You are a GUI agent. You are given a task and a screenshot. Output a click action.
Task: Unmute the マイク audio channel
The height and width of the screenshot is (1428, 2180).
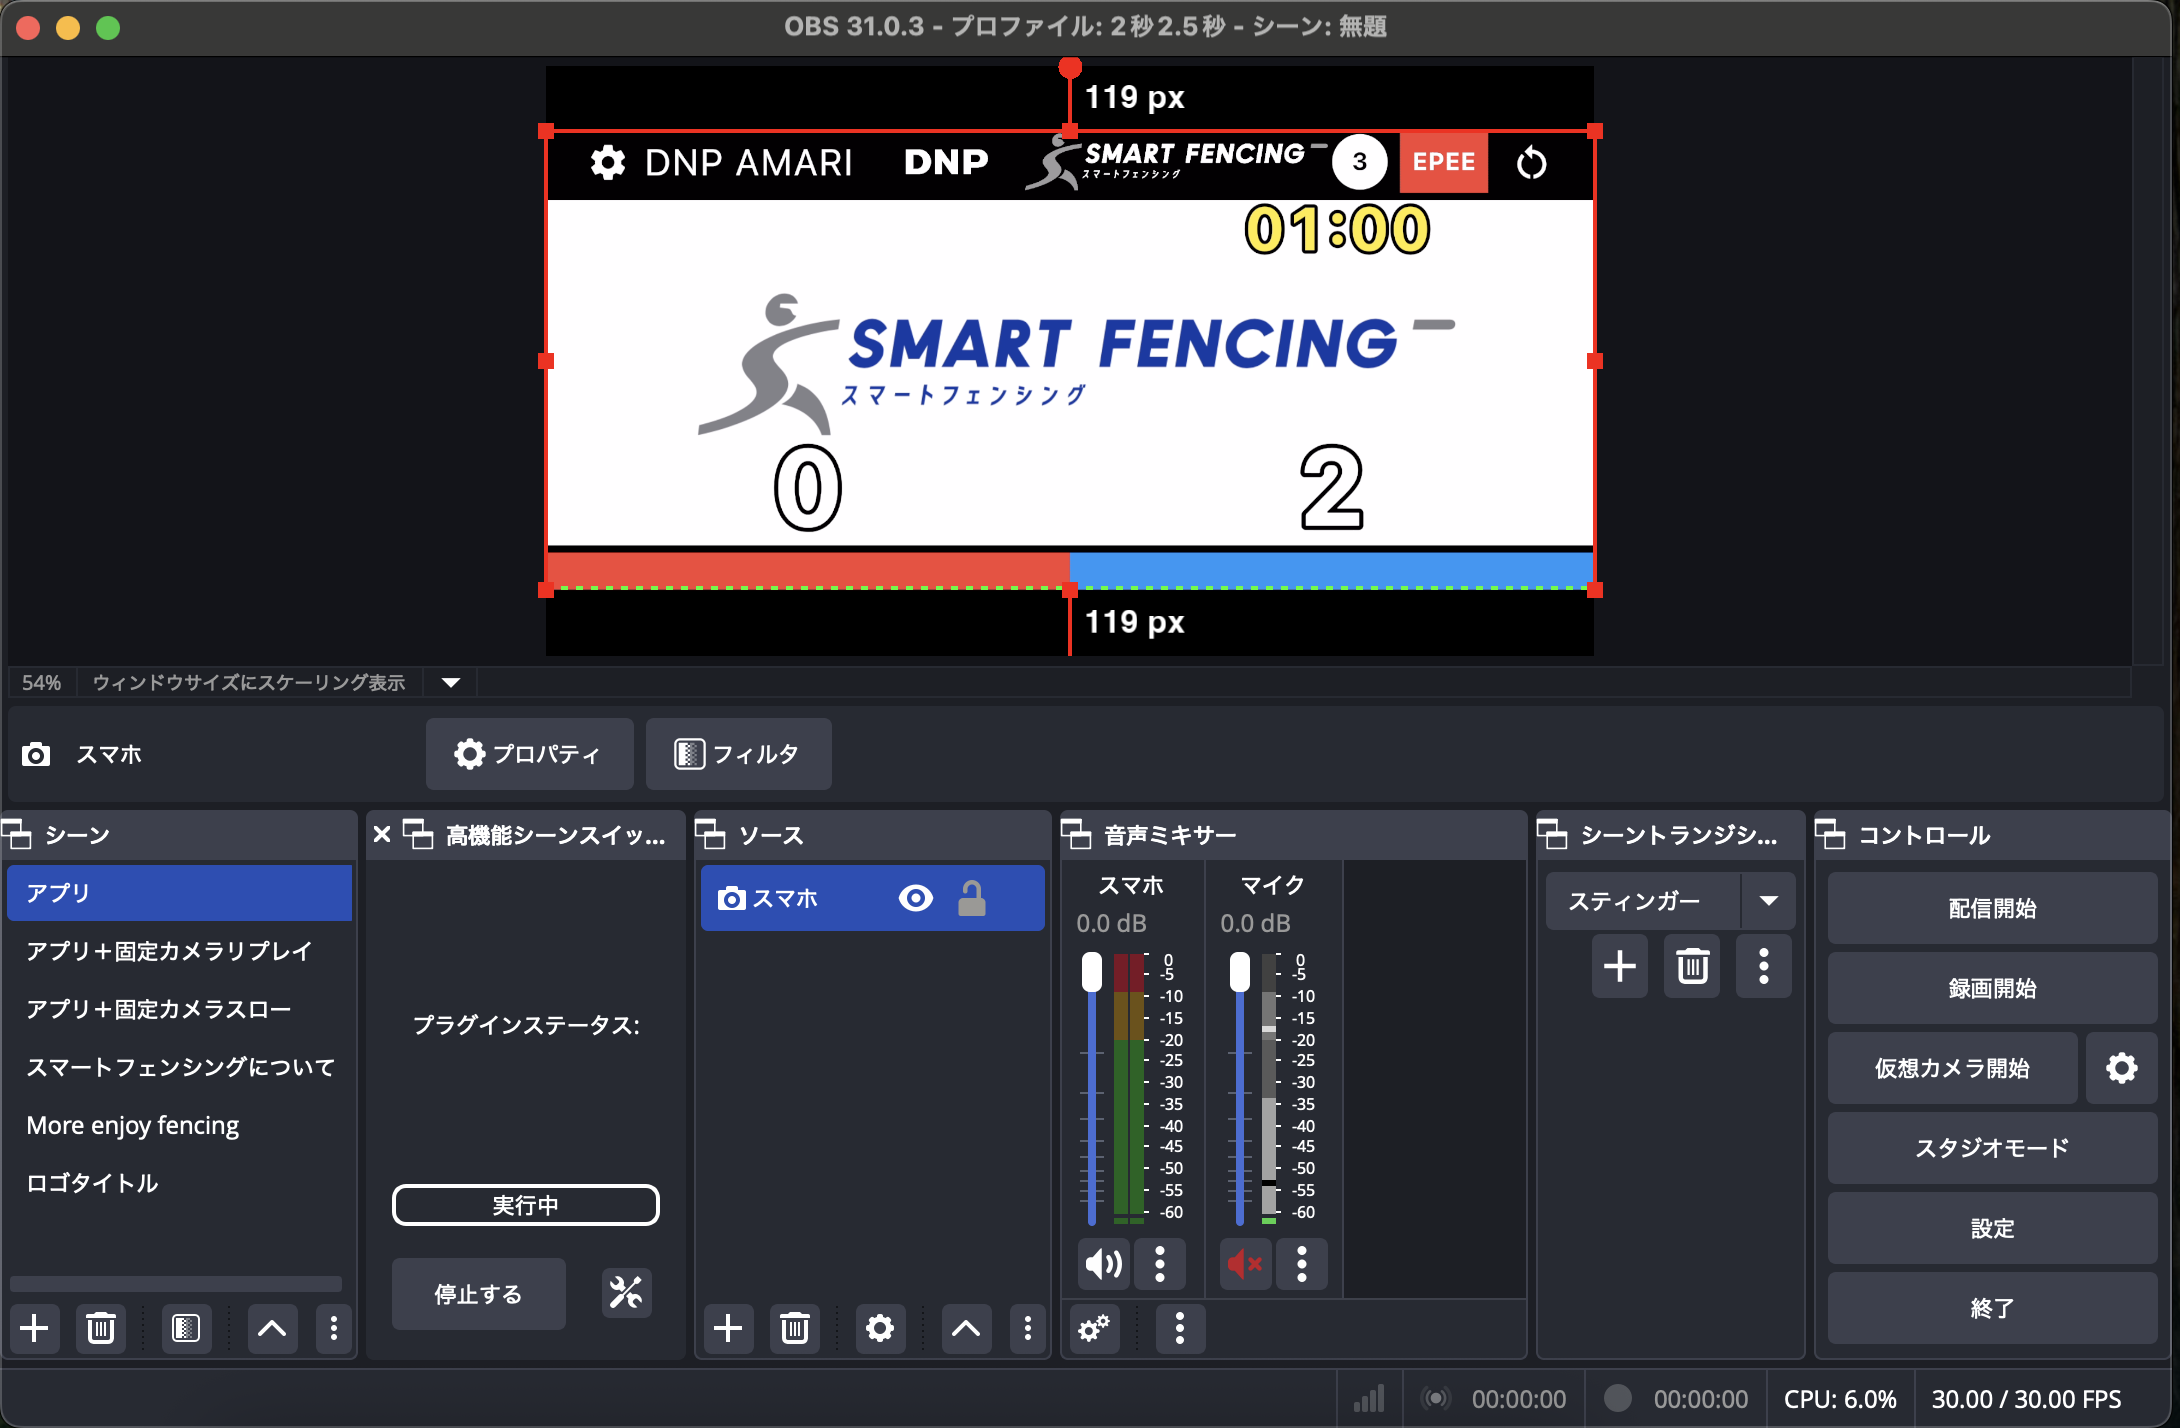tap(1245, 1264)
